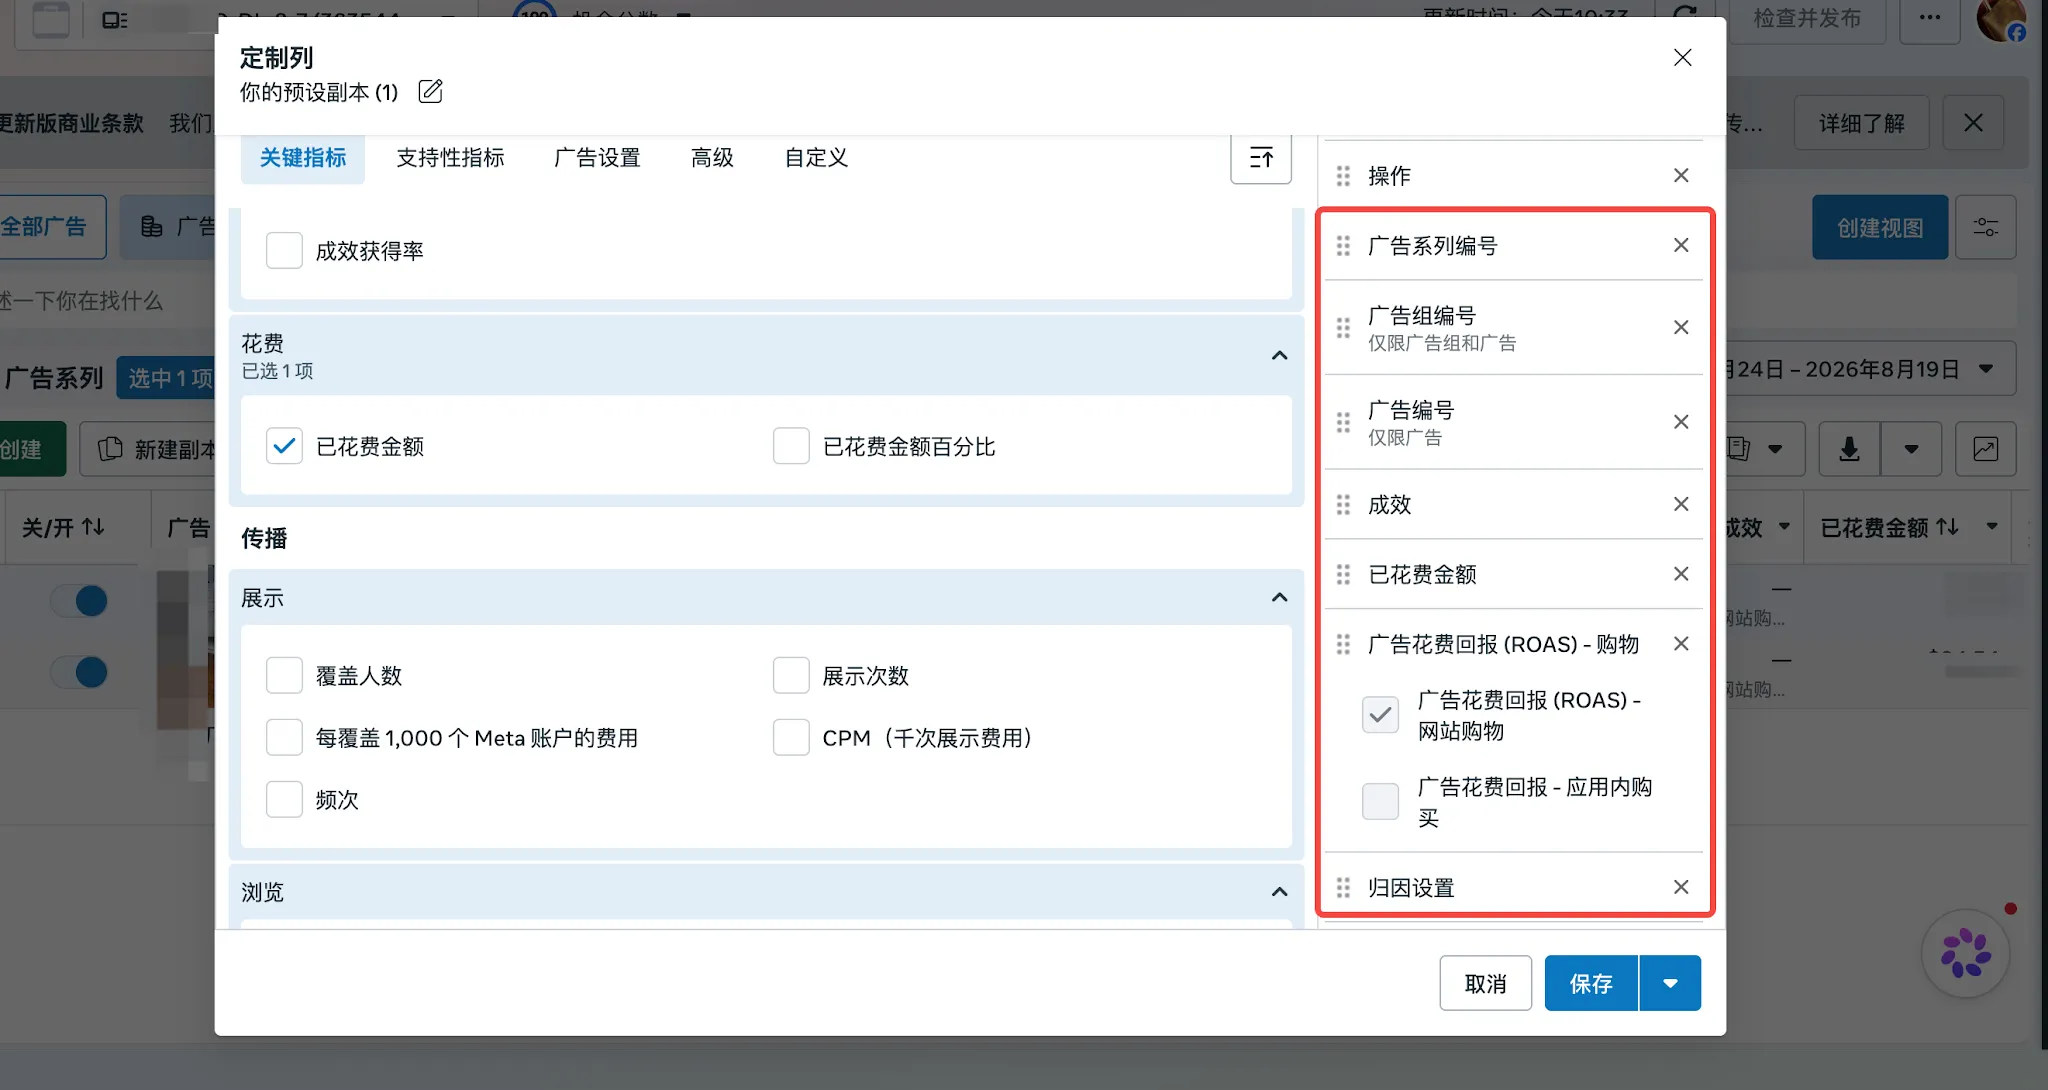The width and height of the screenshot is (2048, 1090).
Task: Grab the drag handle for ROAS 购物
Action: tap(1343, 644)
